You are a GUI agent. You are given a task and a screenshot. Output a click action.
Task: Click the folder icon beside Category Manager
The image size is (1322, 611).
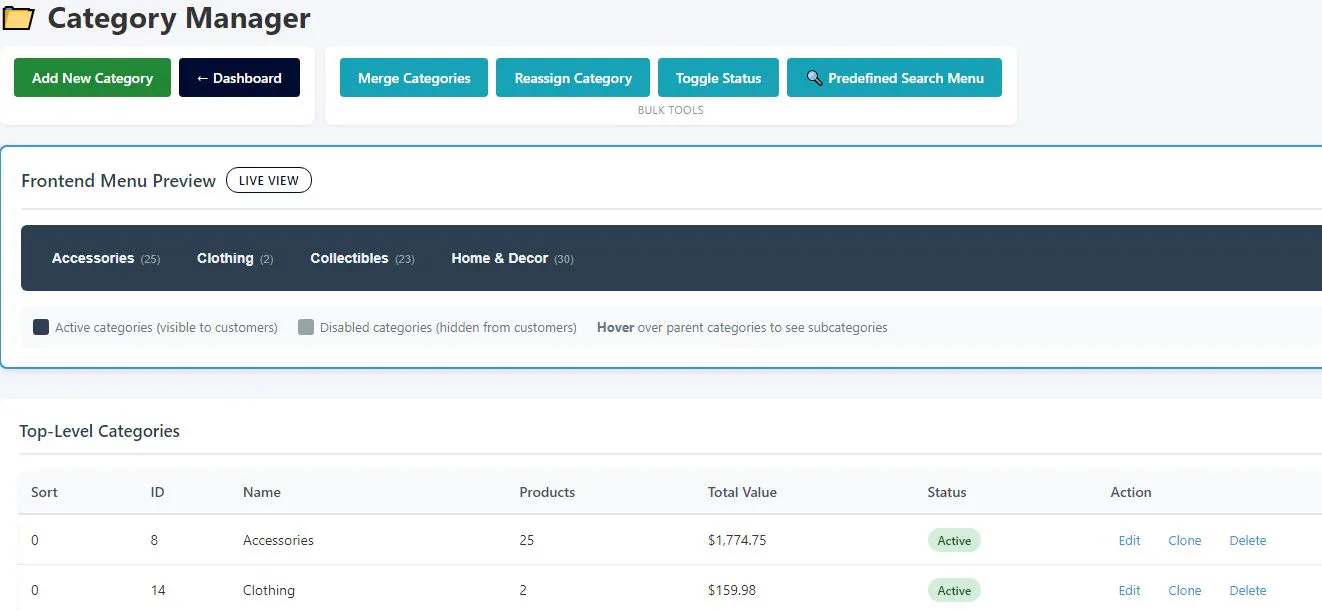pos(18,18)
